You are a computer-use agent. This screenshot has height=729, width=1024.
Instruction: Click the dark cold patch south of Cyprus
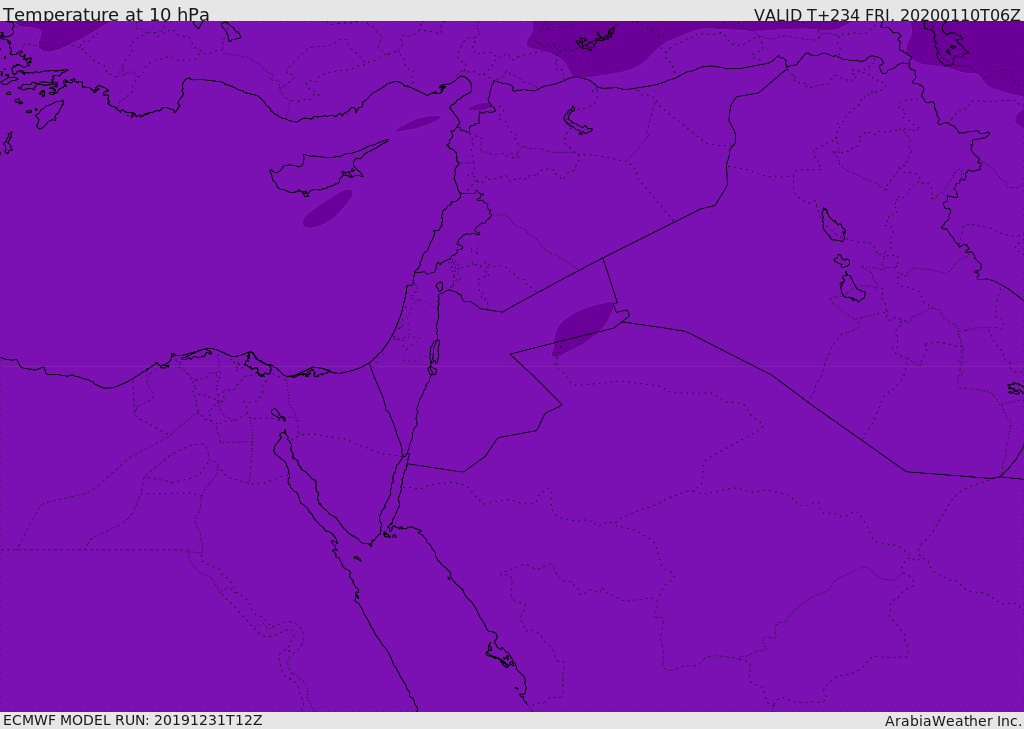pyautogui.click(x=327, y=208)
